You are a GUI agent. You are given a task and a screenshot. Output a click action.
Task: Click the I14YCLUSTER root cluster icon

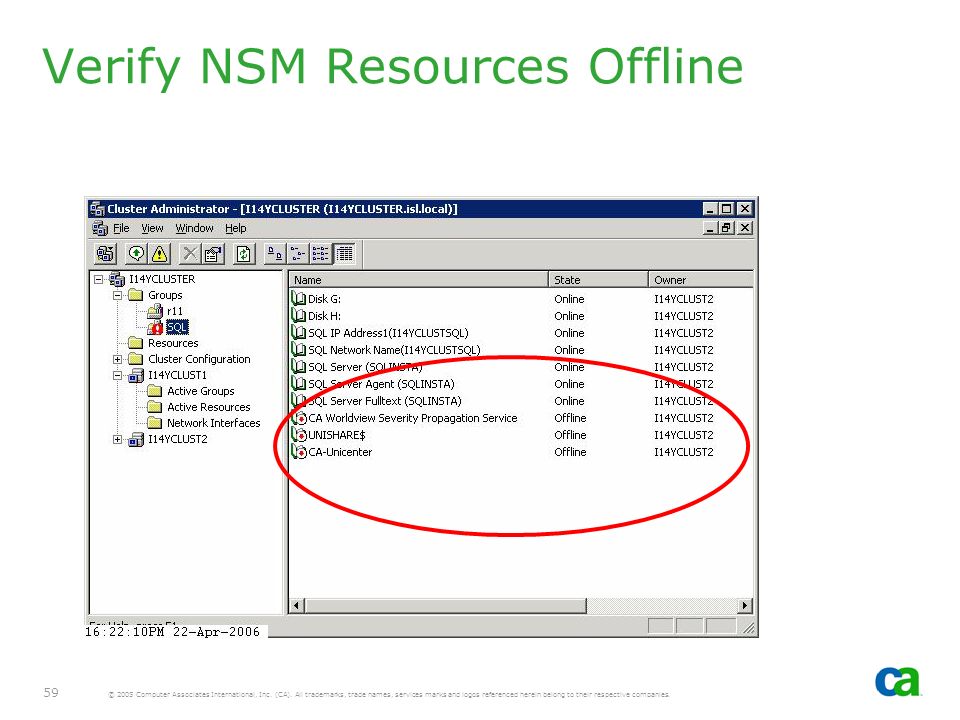coord(117,279)
